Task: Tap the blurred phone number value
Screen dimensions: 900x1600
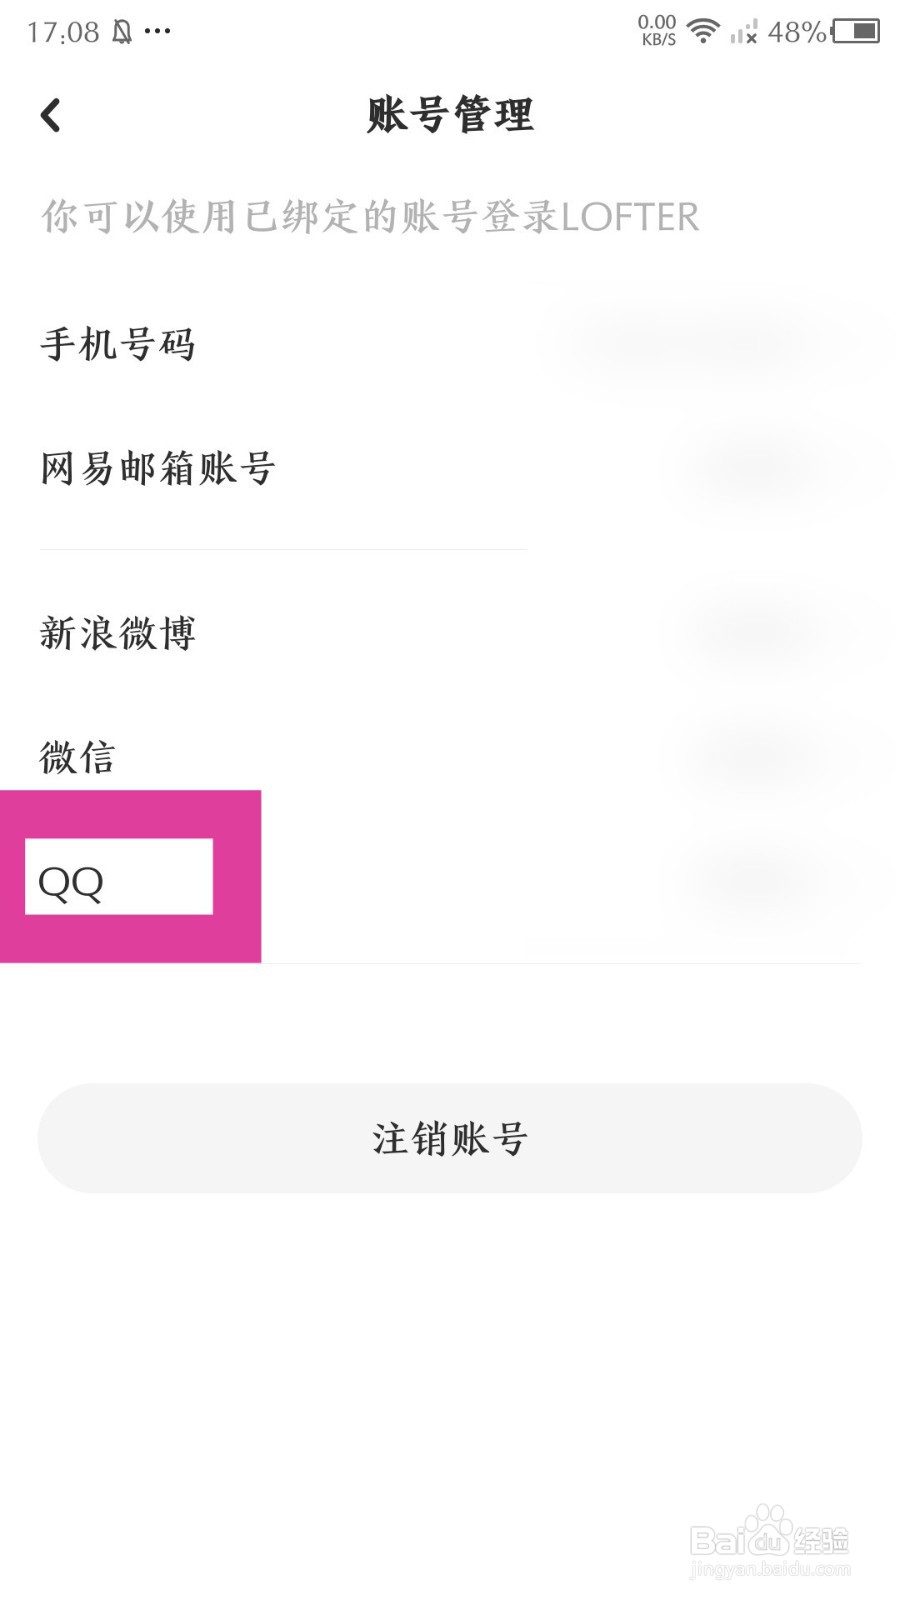Action: [710, 345]
